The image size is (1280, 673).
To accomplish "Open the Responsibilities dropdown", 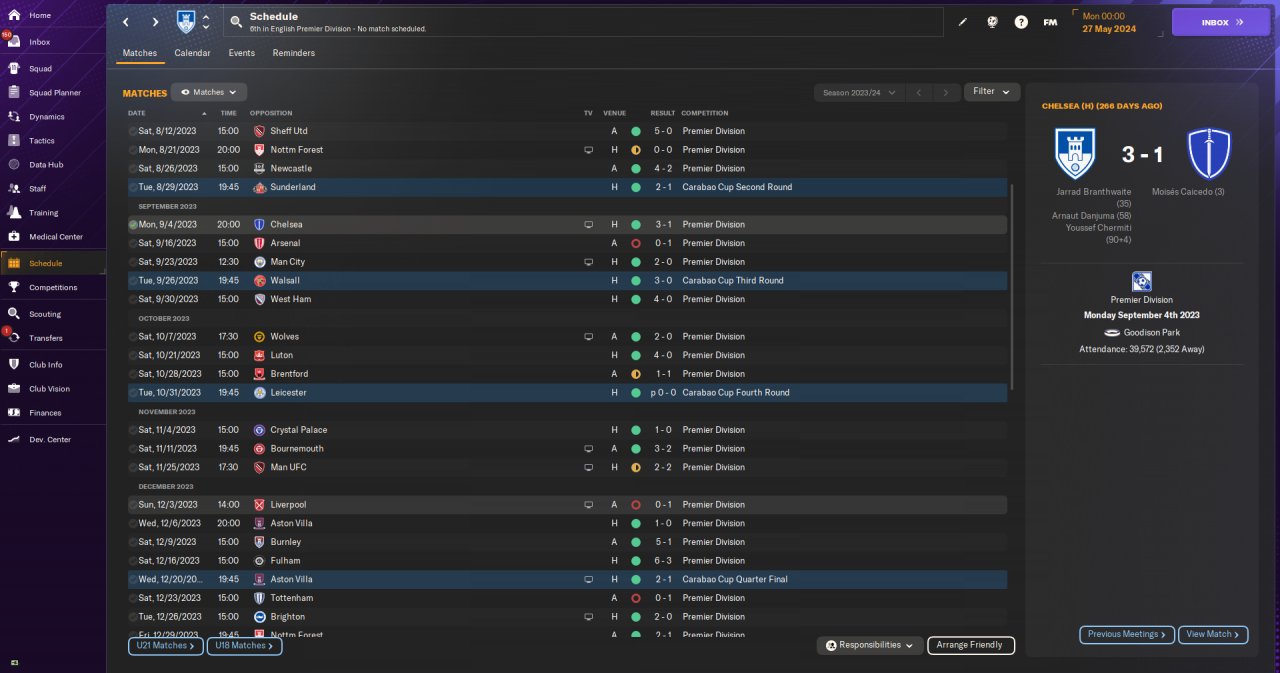I will click(869, 645).
